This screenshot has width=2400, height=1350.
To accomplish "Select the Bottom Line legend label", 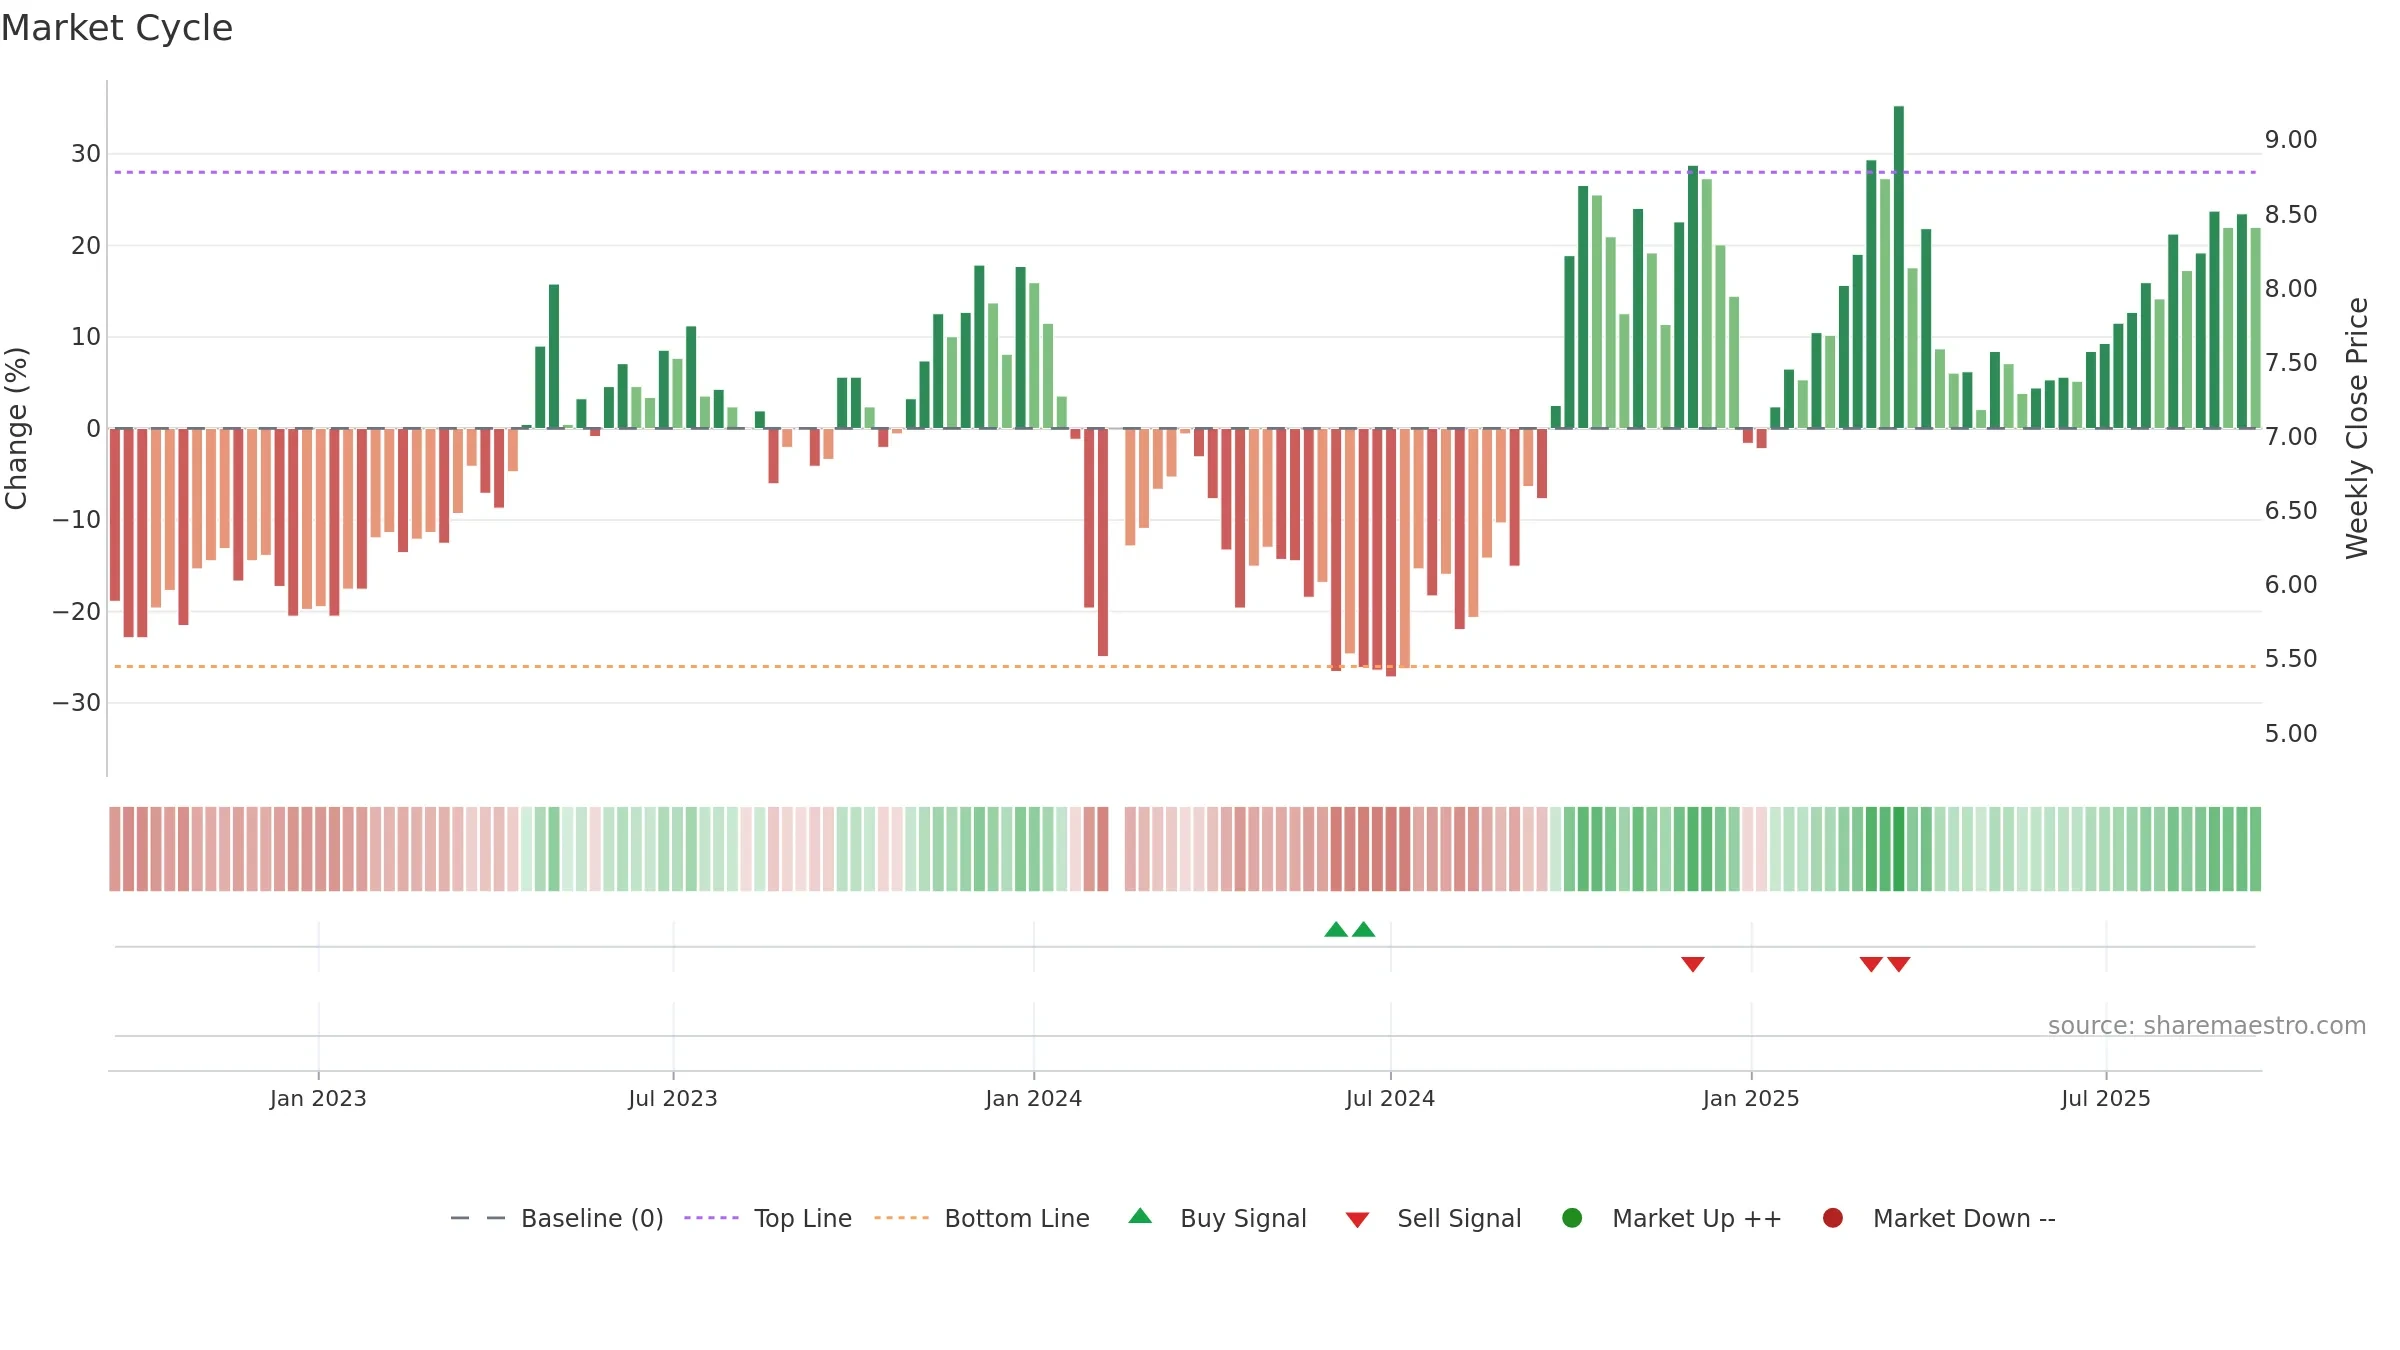I will tap(1017, 1219).
